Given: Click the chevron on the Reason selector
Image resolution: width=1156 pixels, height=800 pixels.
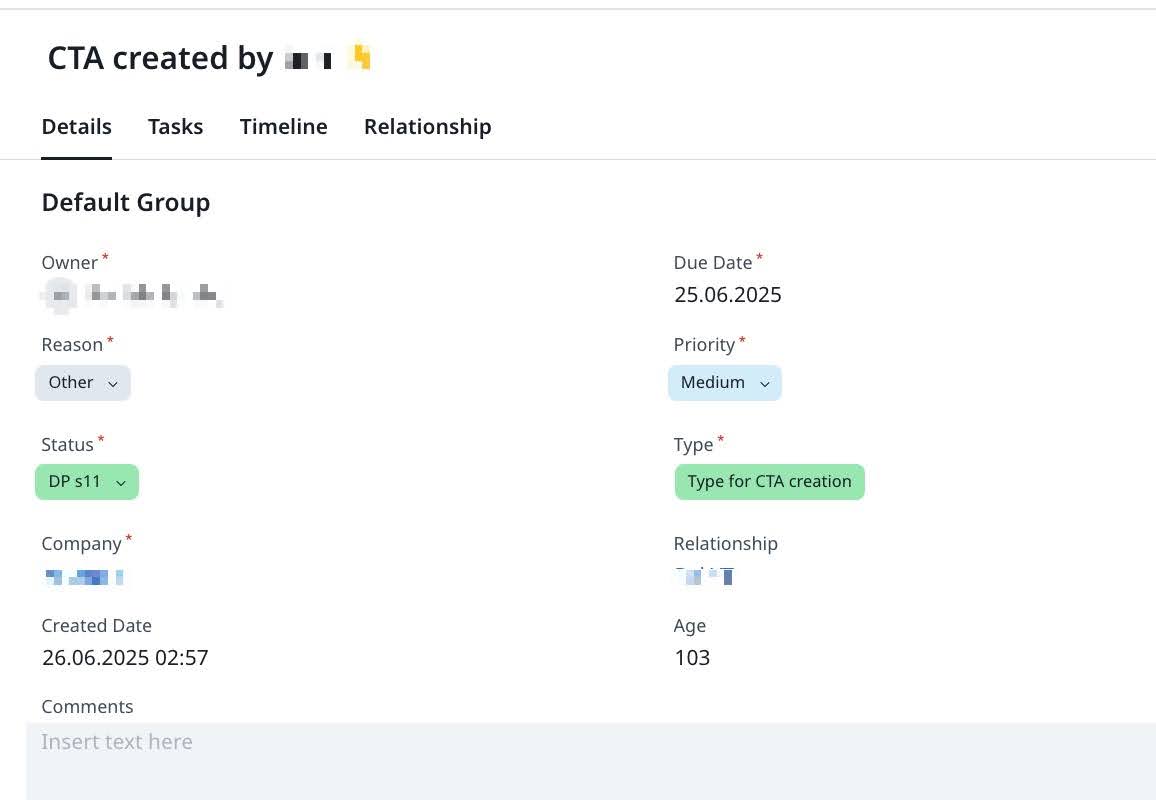Looking at the screenshot, I should 113,383.
